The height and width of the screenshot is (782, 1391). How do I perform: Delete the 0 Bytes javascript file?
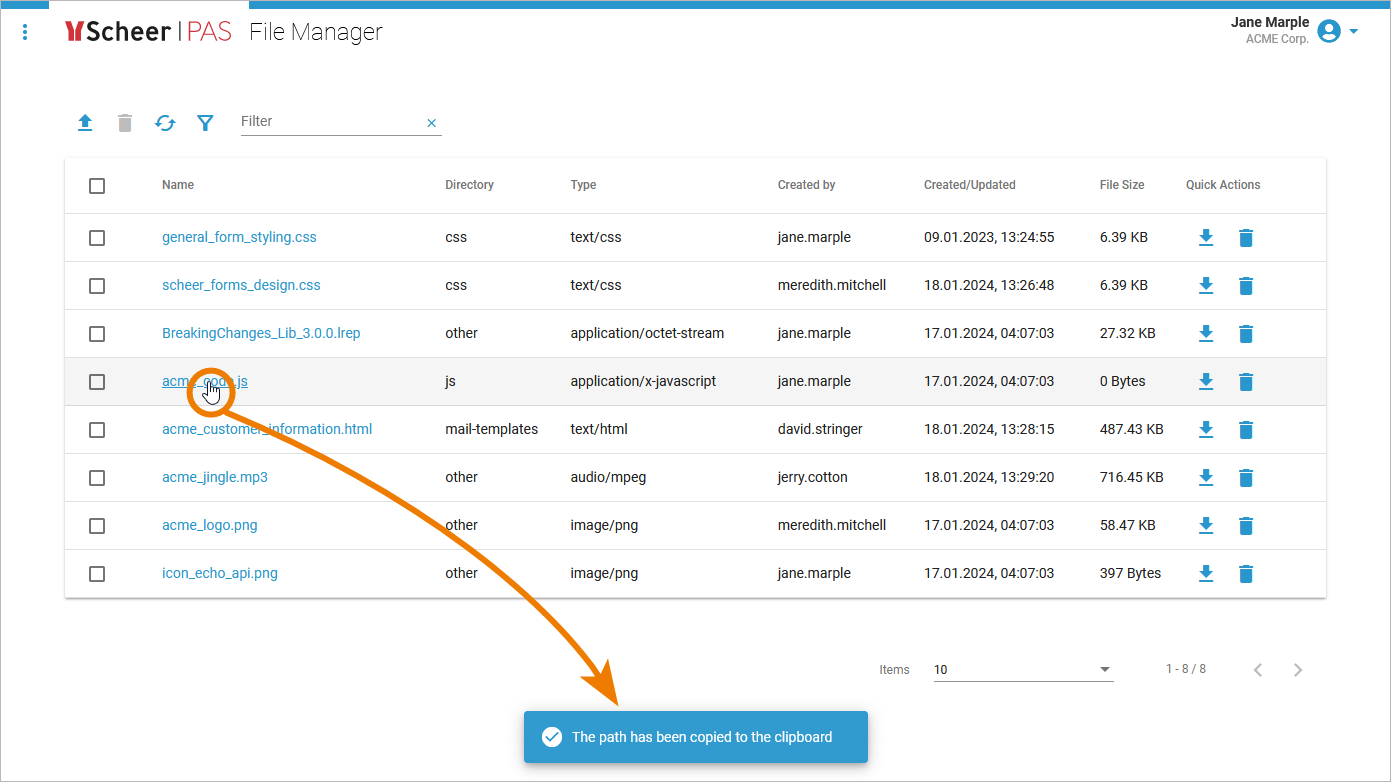pos(1246,382)
